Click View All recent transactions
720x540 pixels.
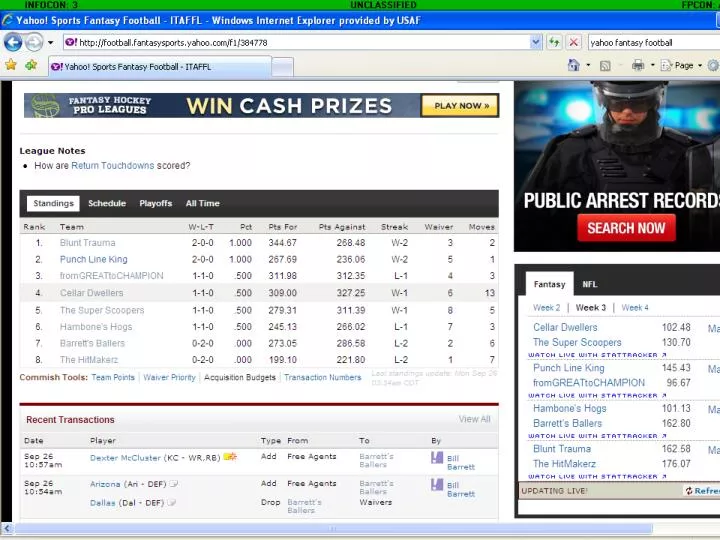pos(475,419)
